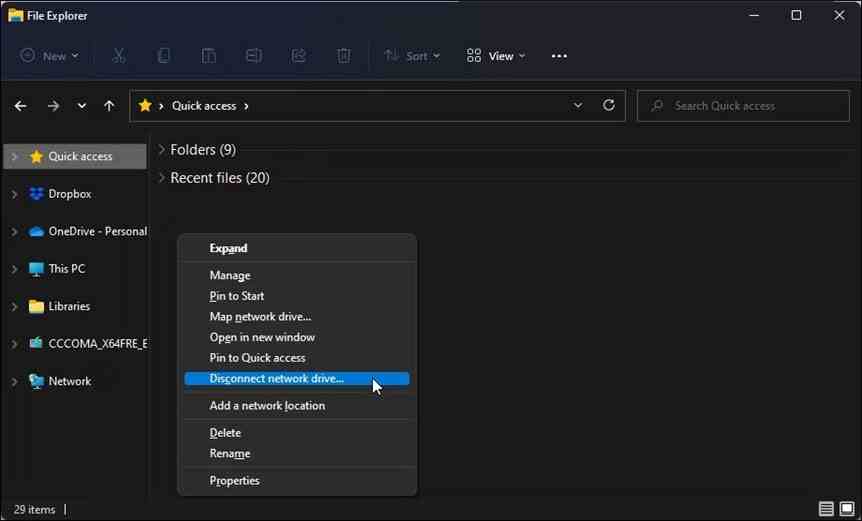Expand CCCOMA_X64FRE drive node chevron
Viewport: 862px width, 521px height.
coord(14,344)
